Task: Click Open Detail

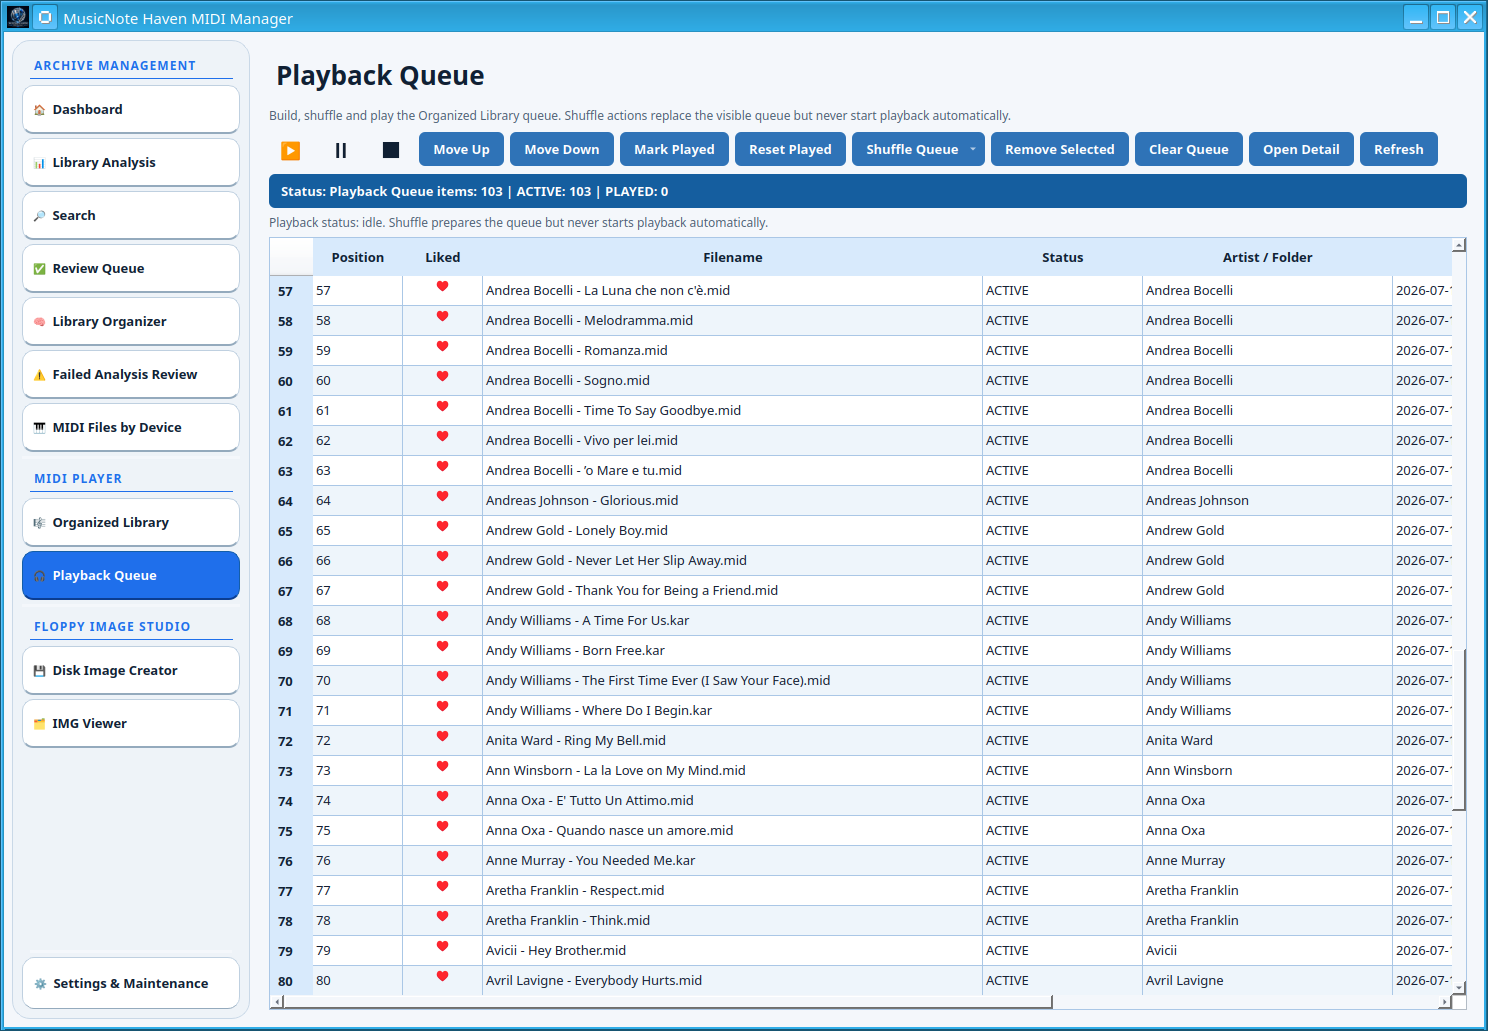Action: (1301, 149)
